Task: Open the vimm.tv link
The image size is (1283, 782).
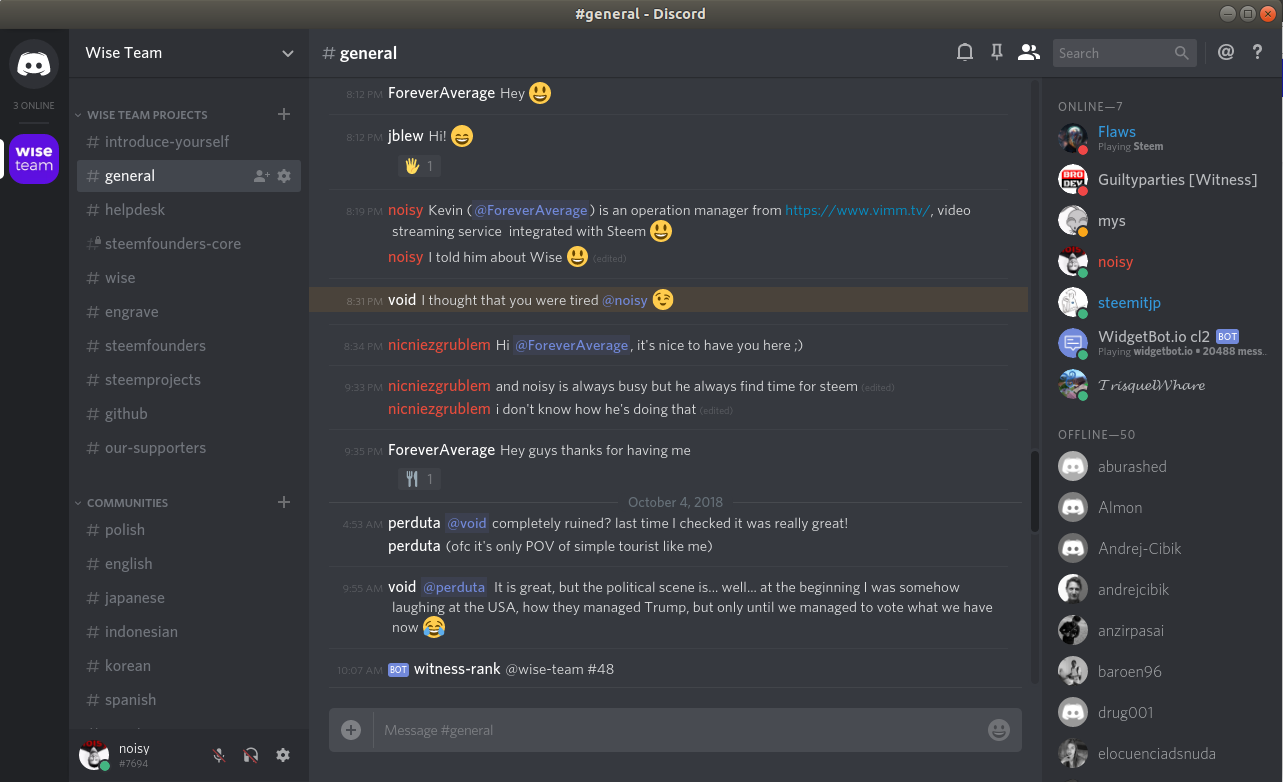Action: click(x=857, y=210)
